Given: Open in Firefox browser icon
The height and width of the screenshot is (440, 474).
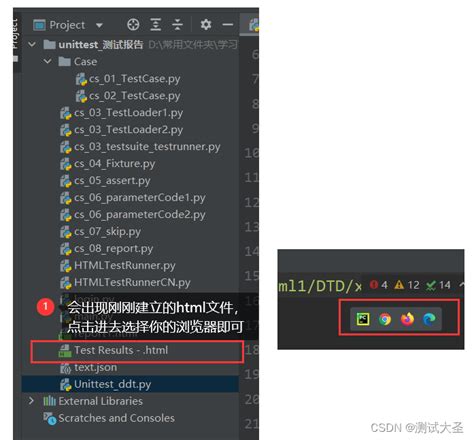Looking at the screenshot, I should (407, 319).
